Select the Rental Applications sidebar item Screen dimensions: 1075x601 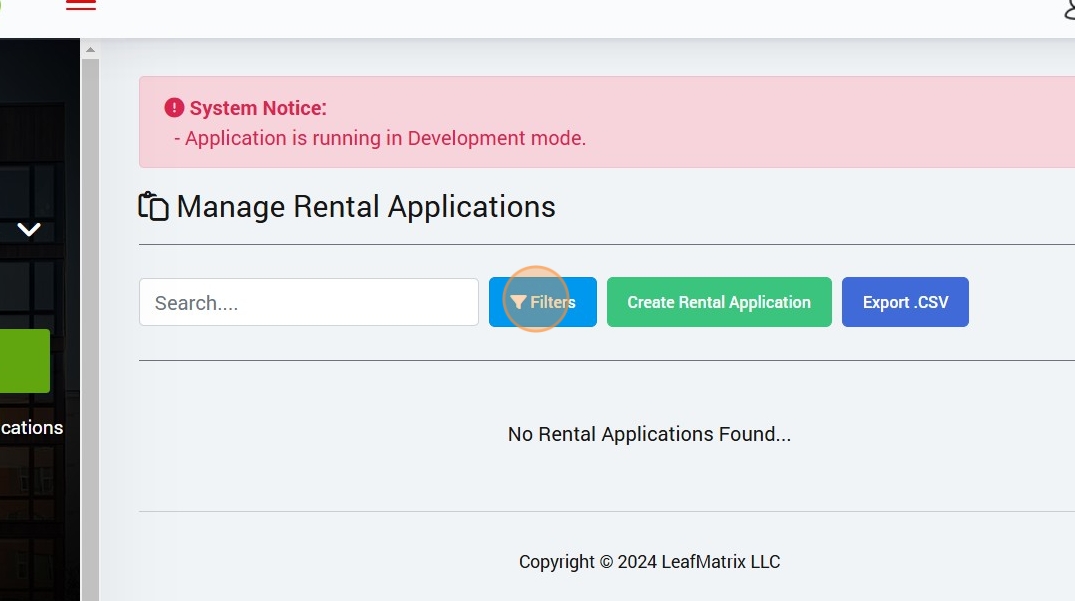coord(32,428)
